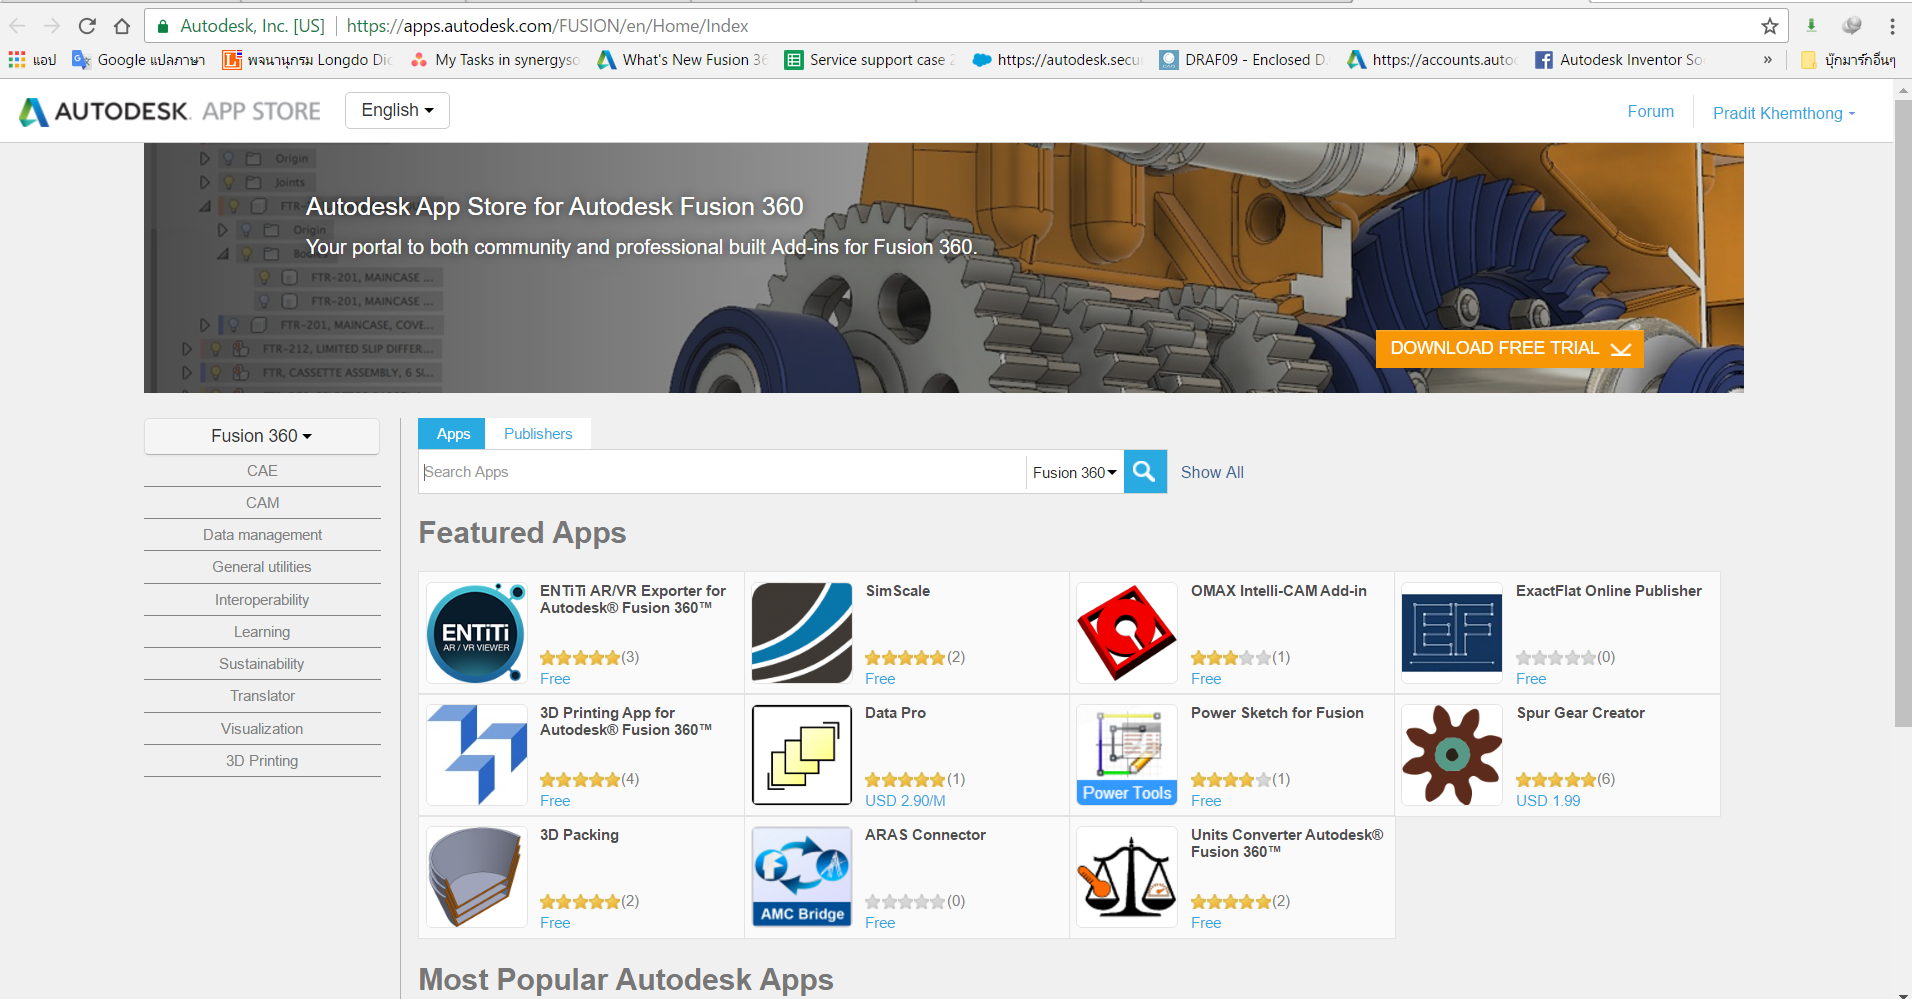Click the OMAX Intelli-CAM Add-in icon

(1126, 632)
